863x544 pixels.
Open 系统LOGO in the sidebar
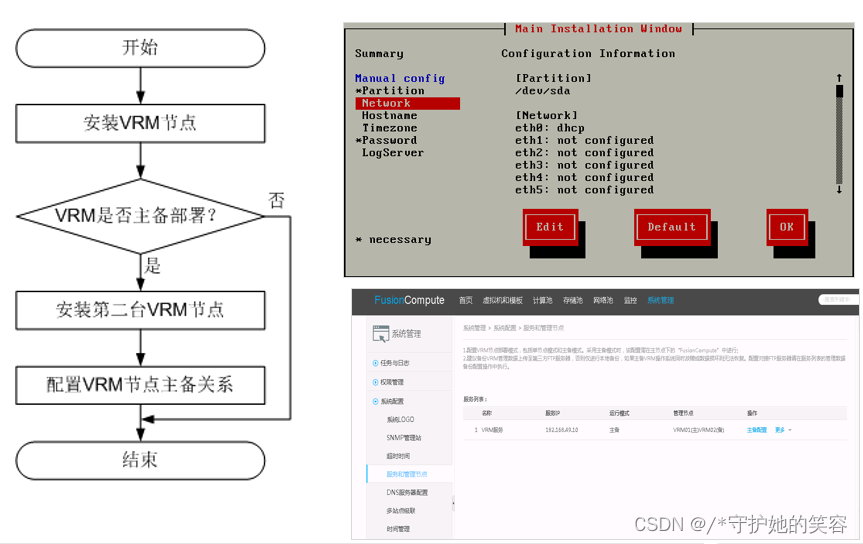pyautogui.click(x=400, y=420)
